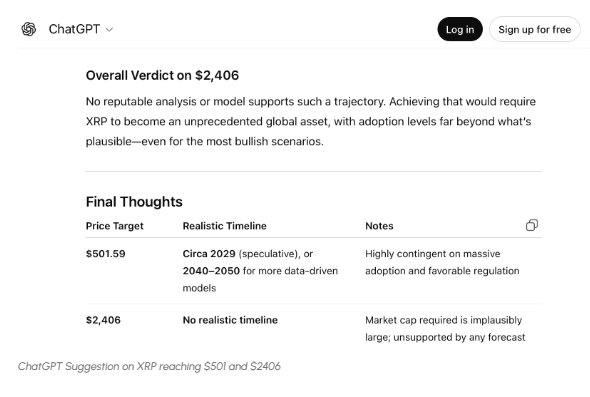Click the $501.59 price target cell
The height and width of the screenshot is (397, 590).
point(105,254)
